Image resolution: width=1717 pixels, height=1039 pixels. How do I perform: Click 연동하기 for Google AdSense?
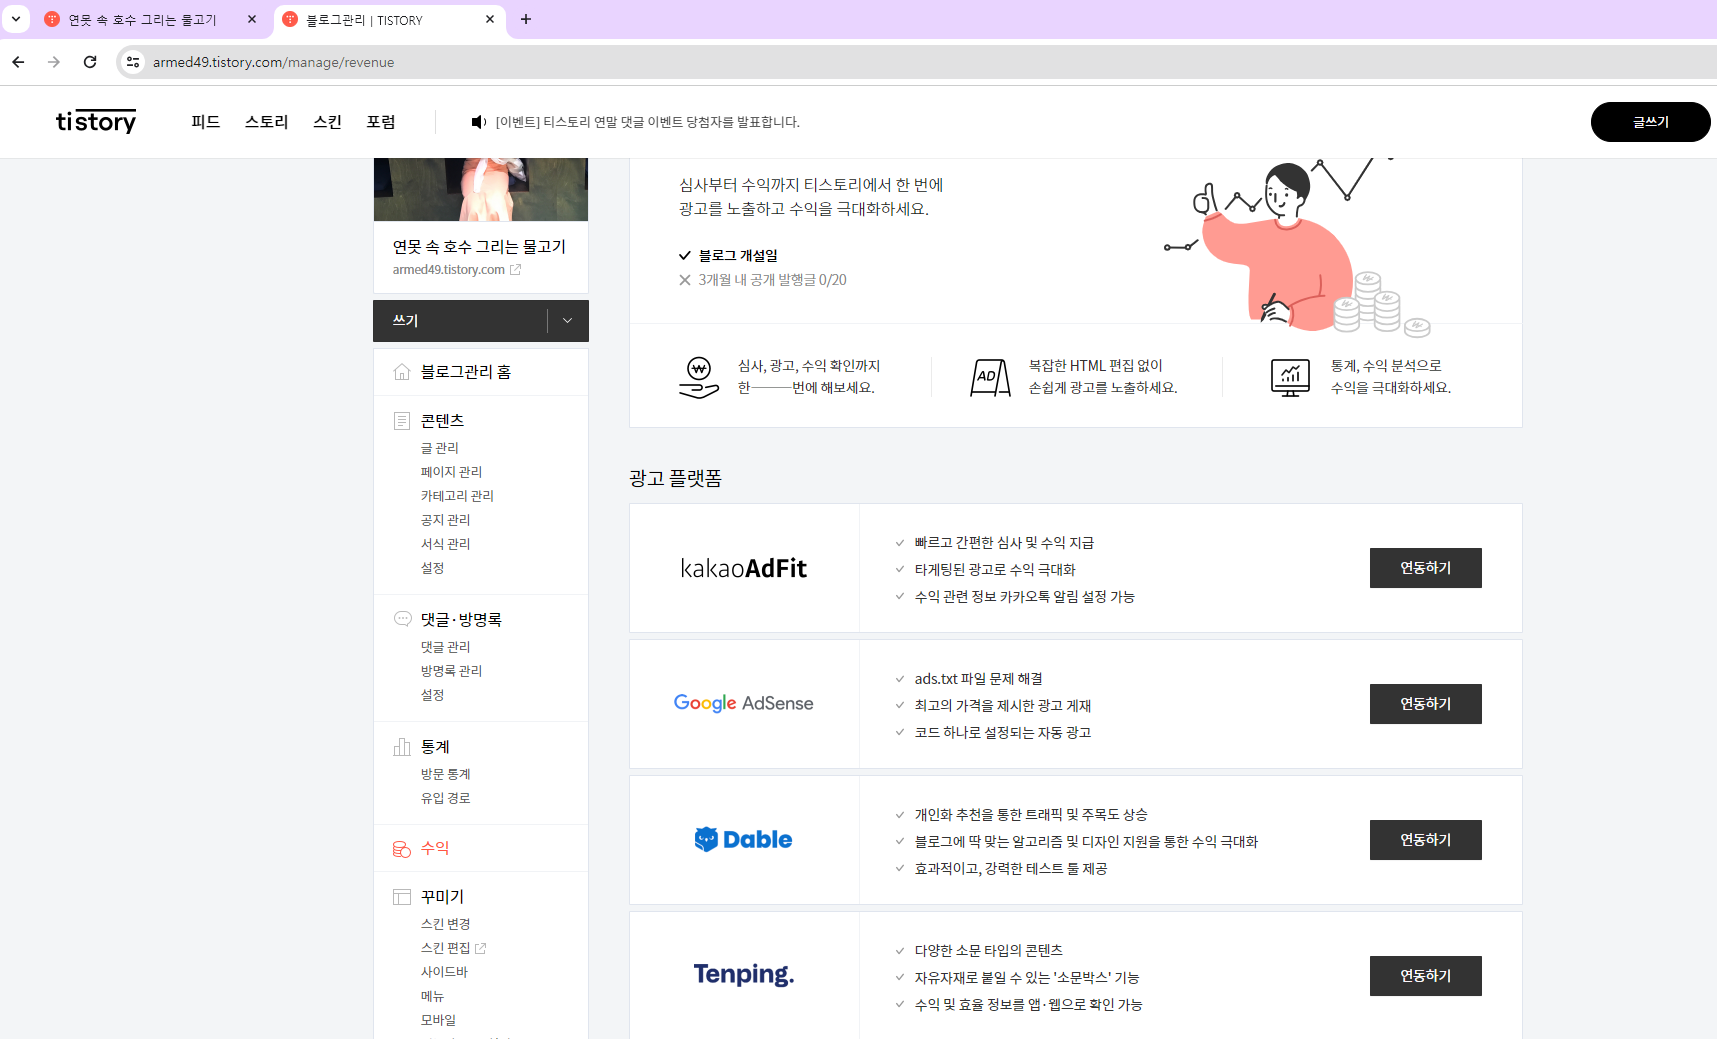pos(1425,704)
